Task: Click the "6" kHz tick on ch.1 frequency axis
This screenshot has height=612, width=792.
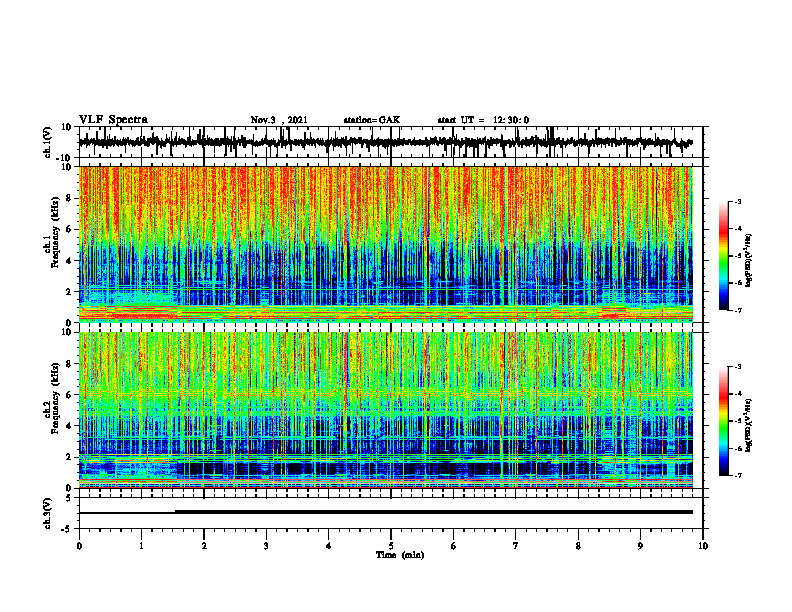Action: tap(70, 230)
